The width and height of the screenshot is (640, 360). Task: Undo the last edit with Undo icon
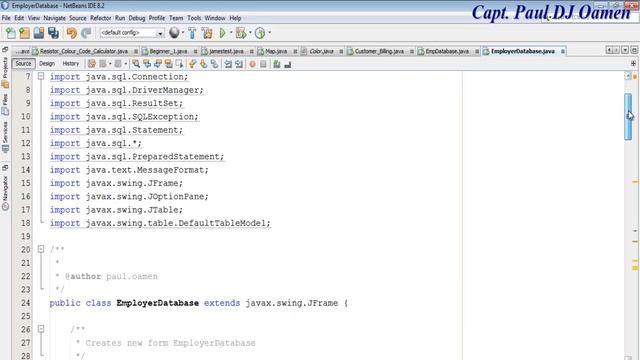(72, 33)
